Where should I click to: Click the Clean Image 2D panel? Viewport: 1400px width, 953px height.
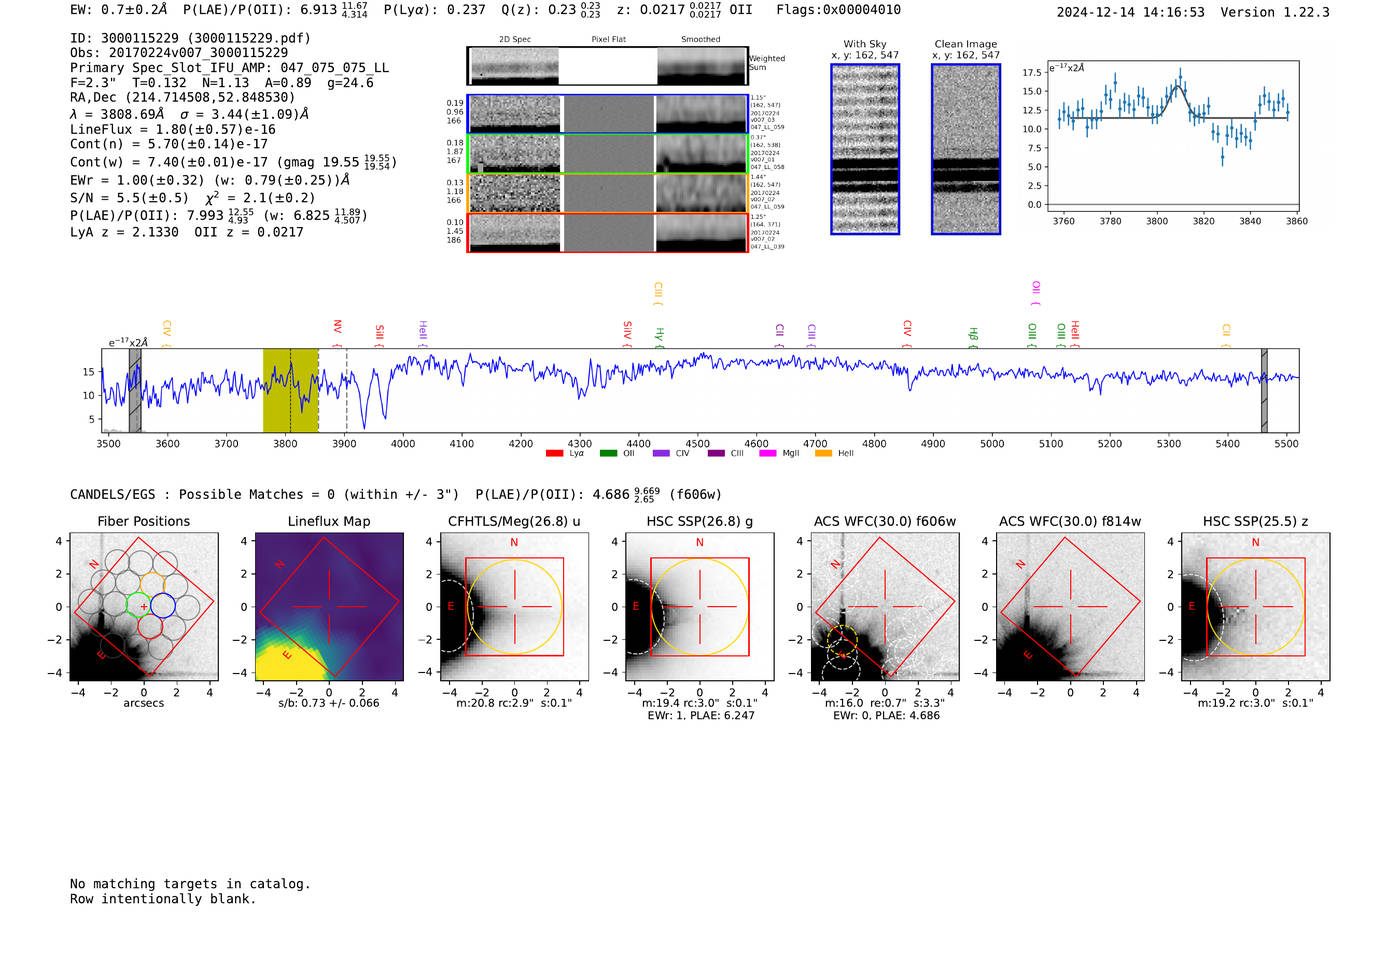[x=966, y=149]
